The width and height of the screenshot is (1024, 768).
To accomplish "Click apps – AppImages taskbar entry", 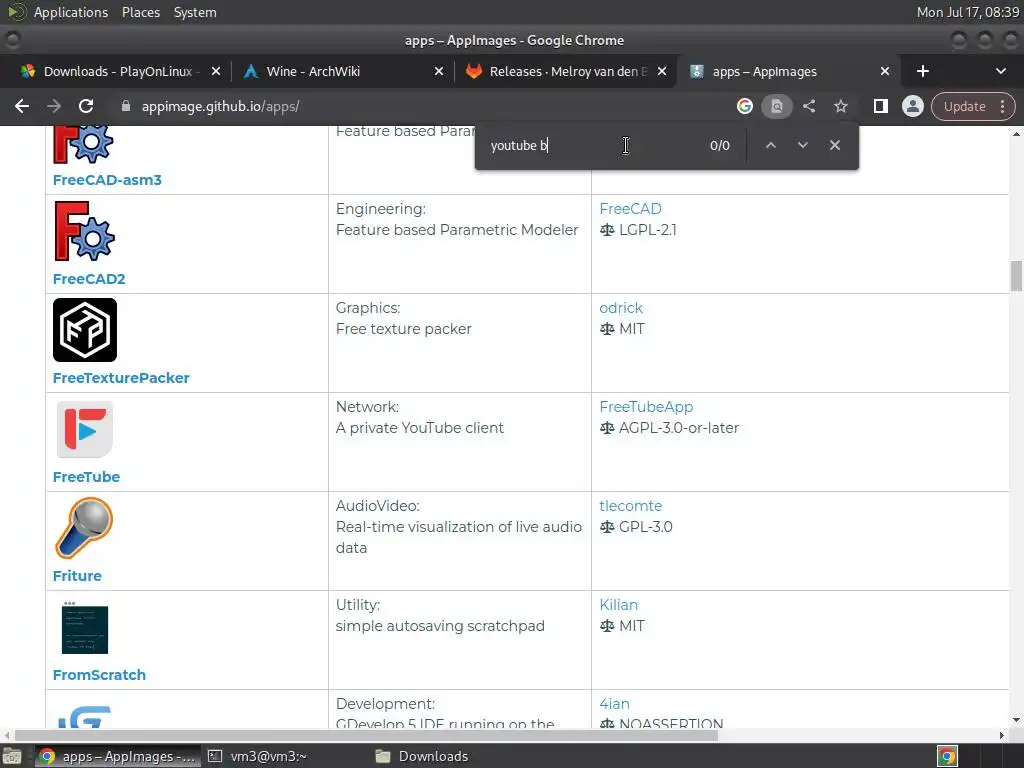I will click(118, 756).
